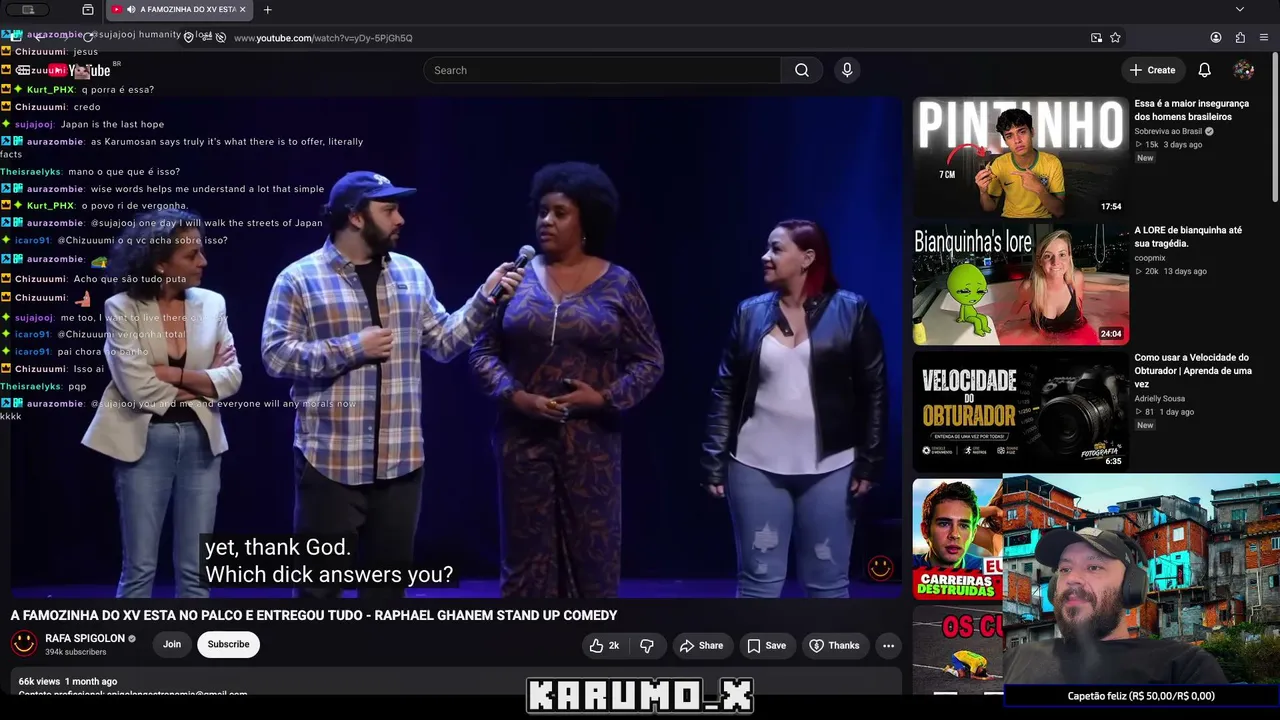This screenshot has width=1280, height=720.
Task: Dislike the video with thumbs down
Action: 646,646
